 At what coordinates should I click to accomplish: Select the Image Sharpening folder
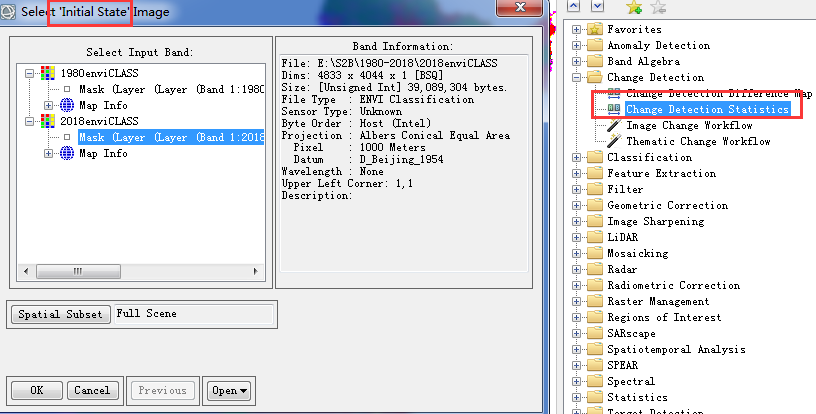point(656,222)
